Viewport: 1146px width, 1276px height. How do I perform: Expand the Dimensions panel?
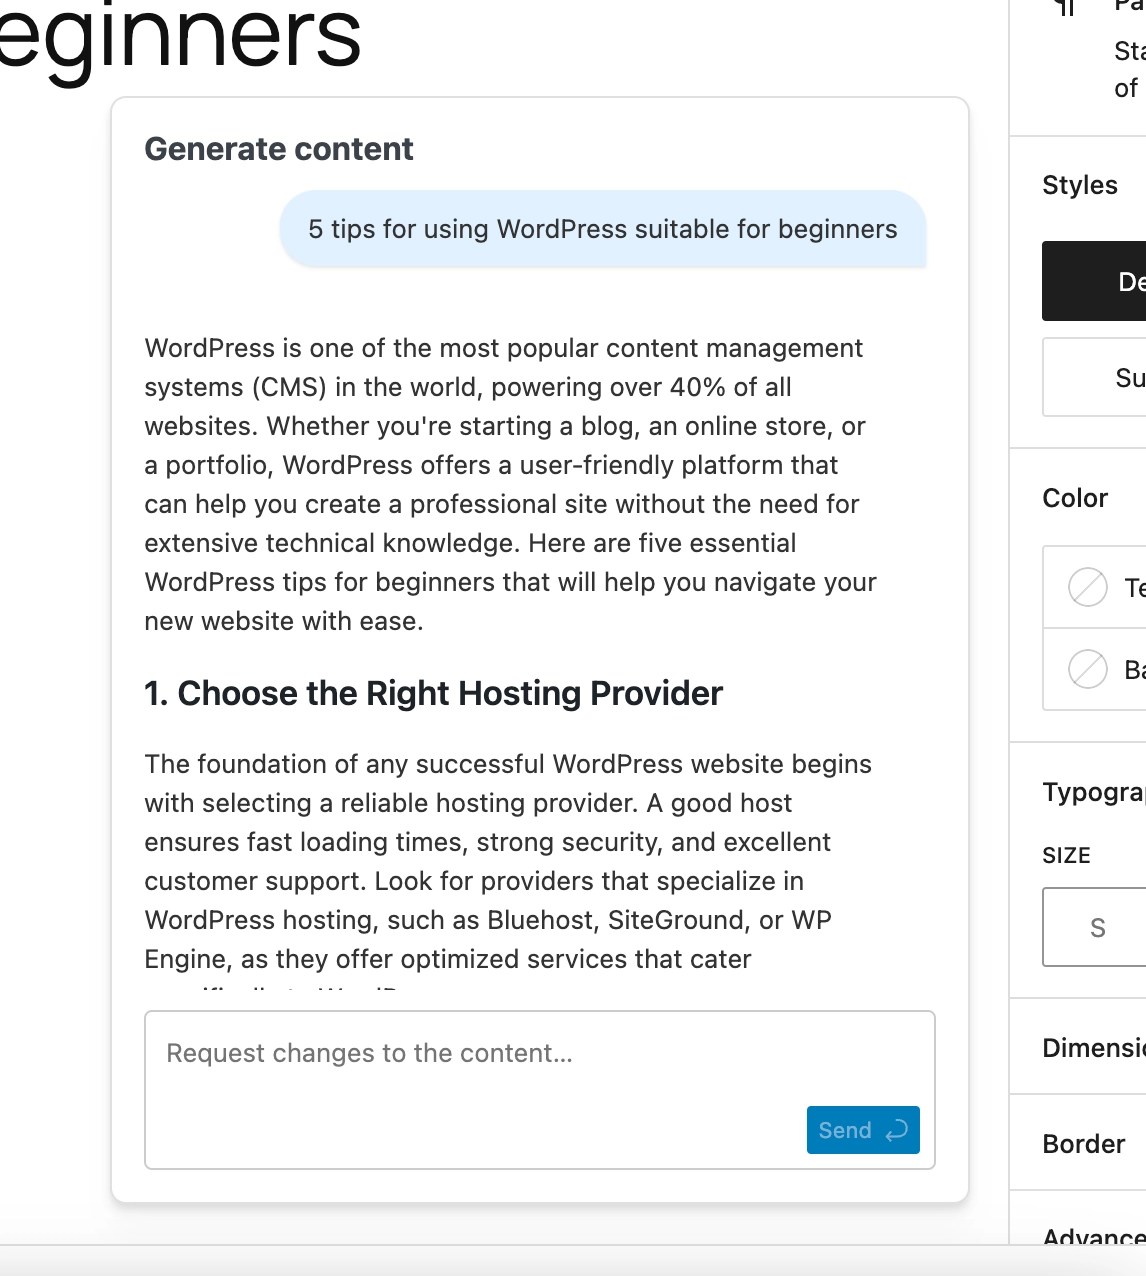coord(1093,1047)
